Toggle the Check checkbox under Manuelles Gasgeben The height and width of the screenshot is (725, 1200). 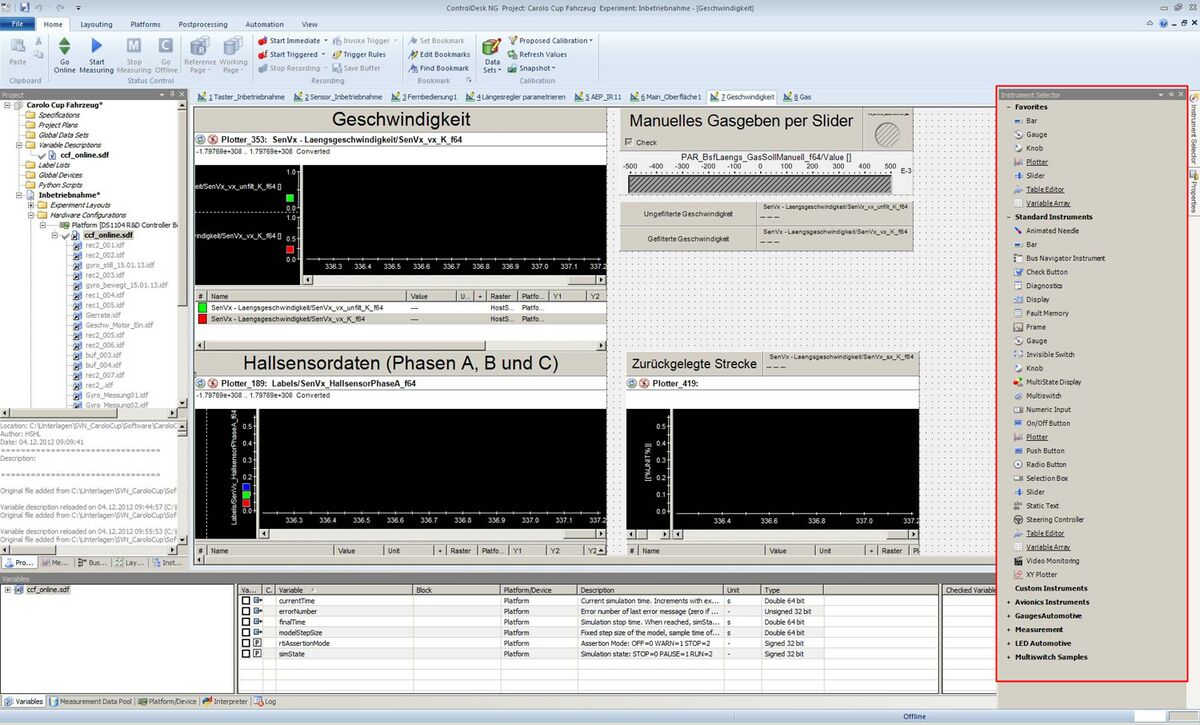point(628,142)
